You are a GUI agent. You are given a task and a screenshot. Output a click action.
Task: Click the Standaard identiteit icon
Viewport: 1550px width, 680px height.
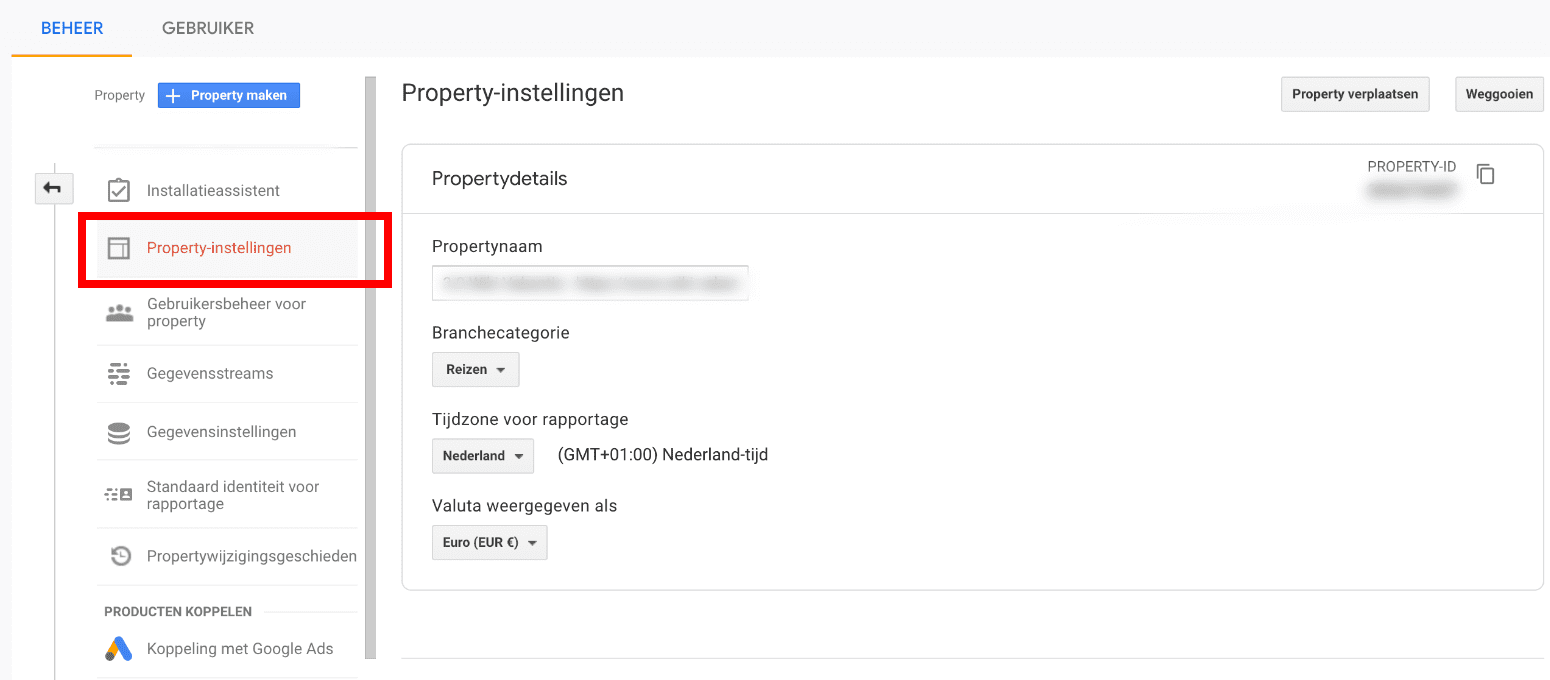[119, 495]
